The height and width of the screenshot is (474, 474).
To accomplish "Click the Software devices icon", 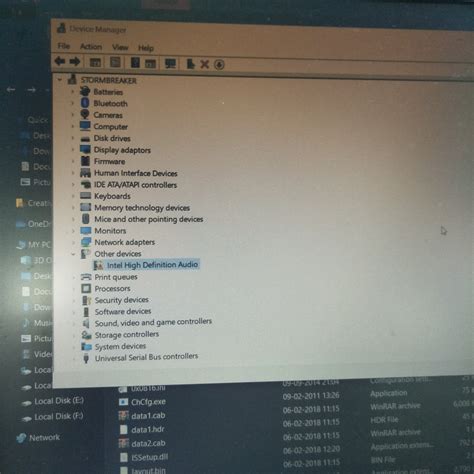I will (86, 312).
